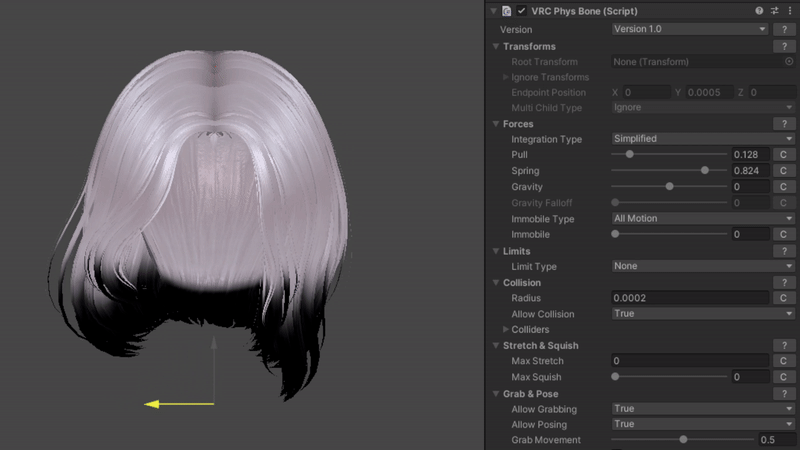Click the C curve button for Pull
The height and width of the screenshot is (450, 800).
pyautogui.click(x=785, y=155)
